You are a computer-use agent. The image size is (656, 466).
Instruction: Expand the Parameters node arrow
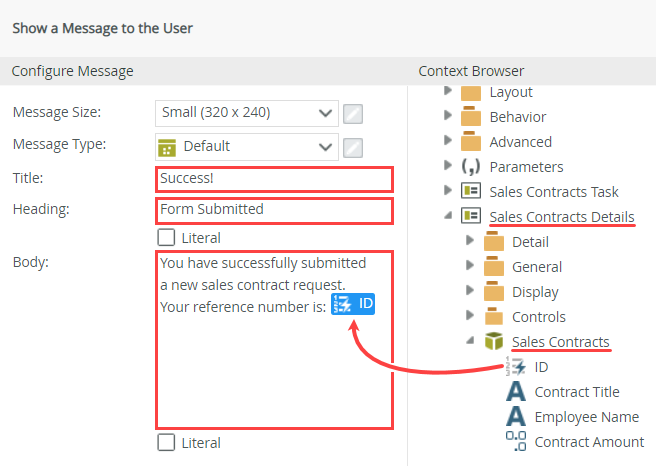pyautogui.click(x=448, y=165)
